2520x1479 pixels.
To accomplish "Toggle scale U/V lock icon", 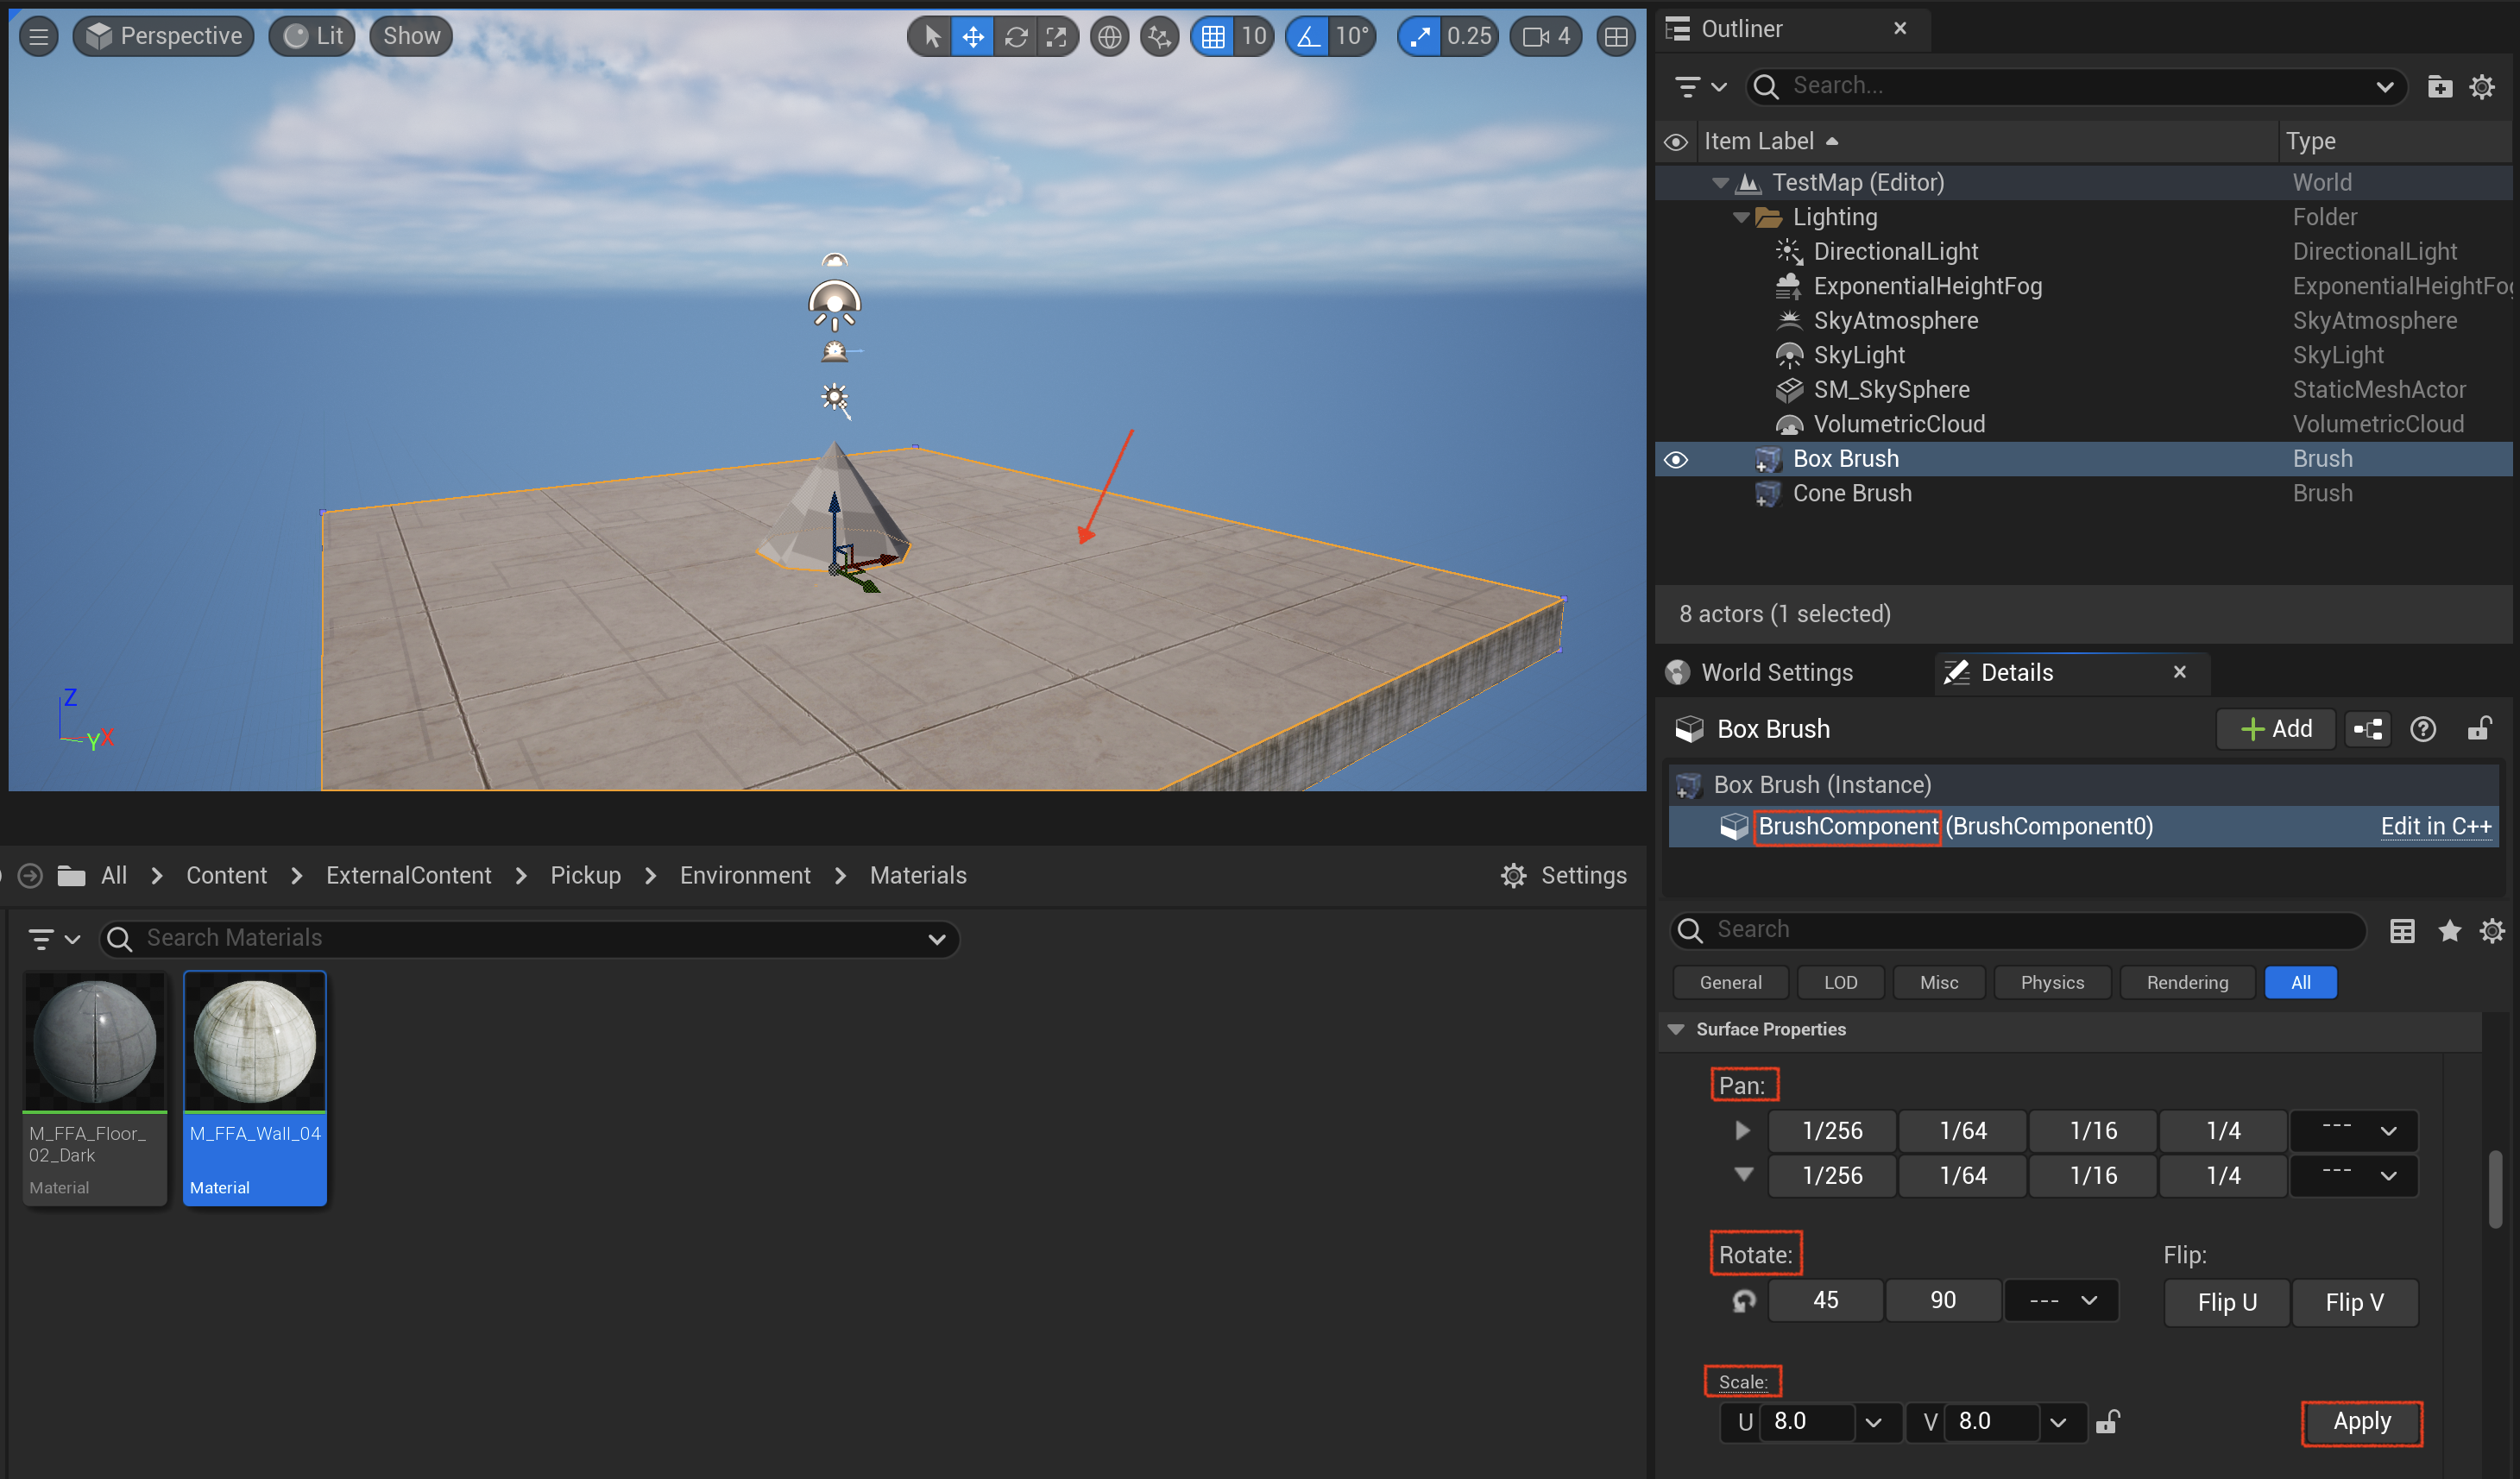I will (x=2108, y=1422).
